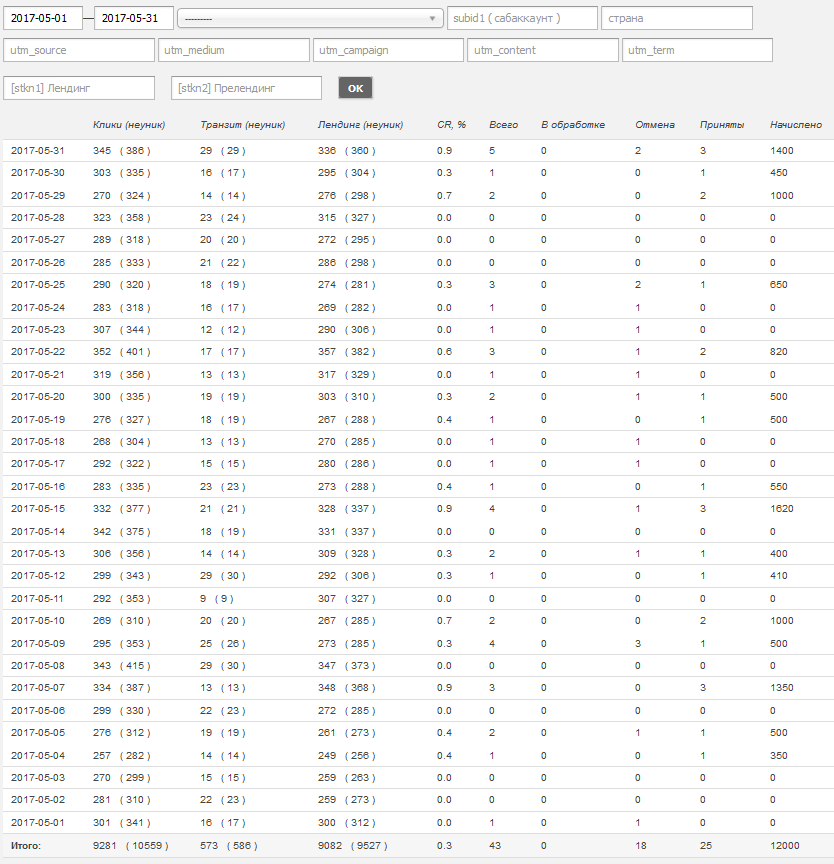Click the Клики (неуник) column header
The height and width of the screenshot is (864, 834).
coord(129,125)
